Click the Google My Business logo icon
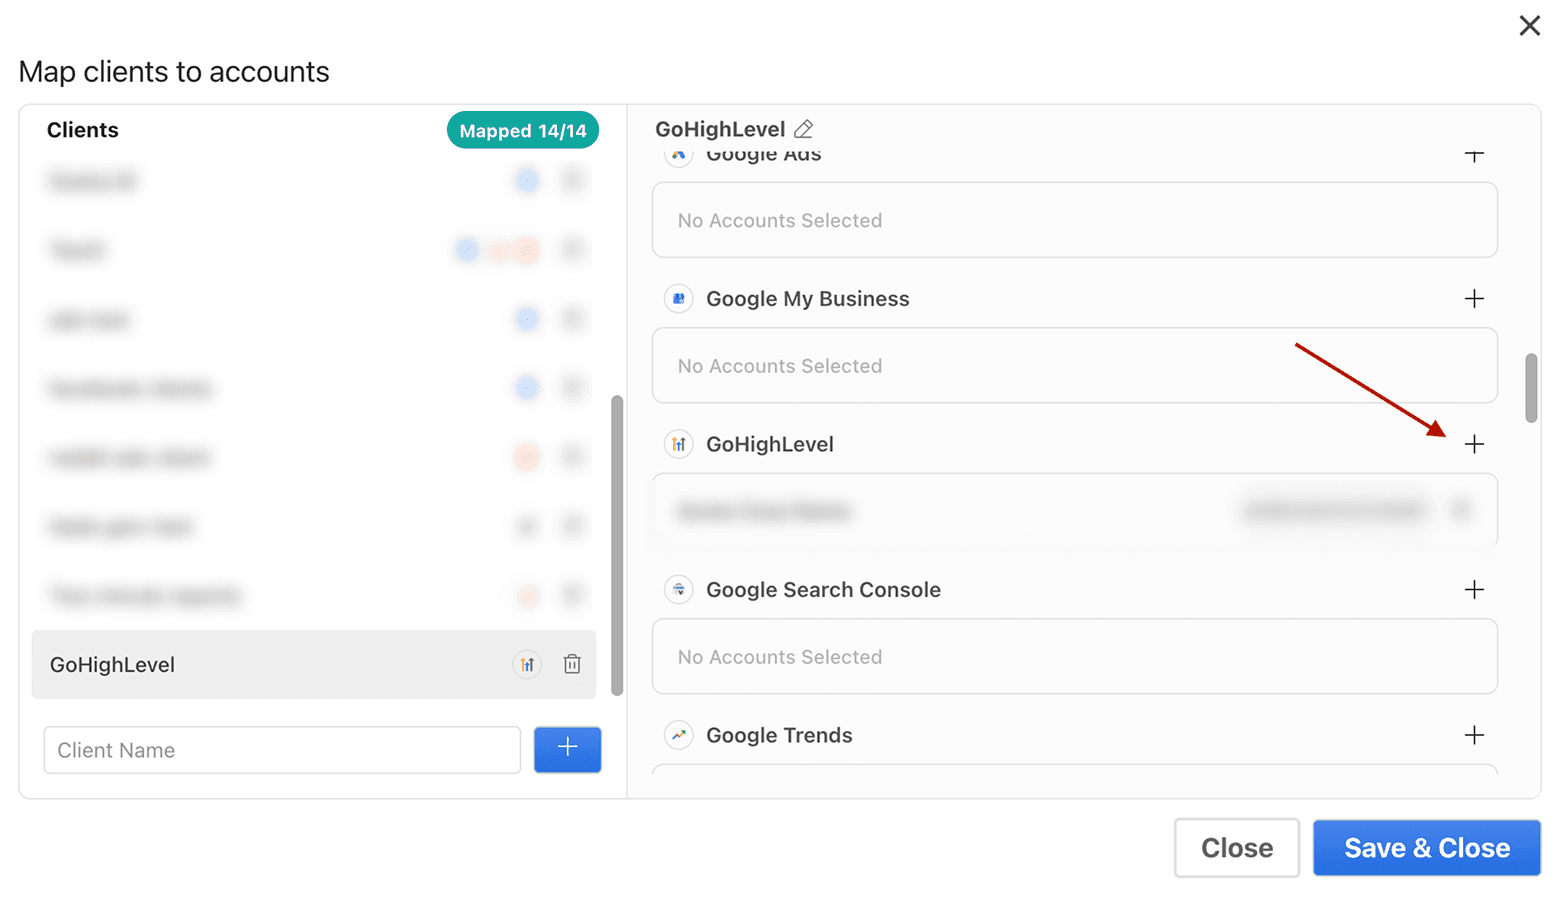 coord(679,299)
